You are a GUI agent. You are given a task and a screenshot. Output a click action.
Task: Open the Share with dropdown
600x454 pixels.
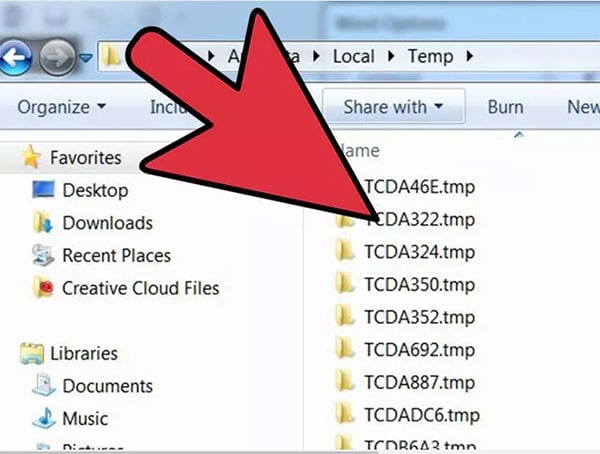coord(393,106)
